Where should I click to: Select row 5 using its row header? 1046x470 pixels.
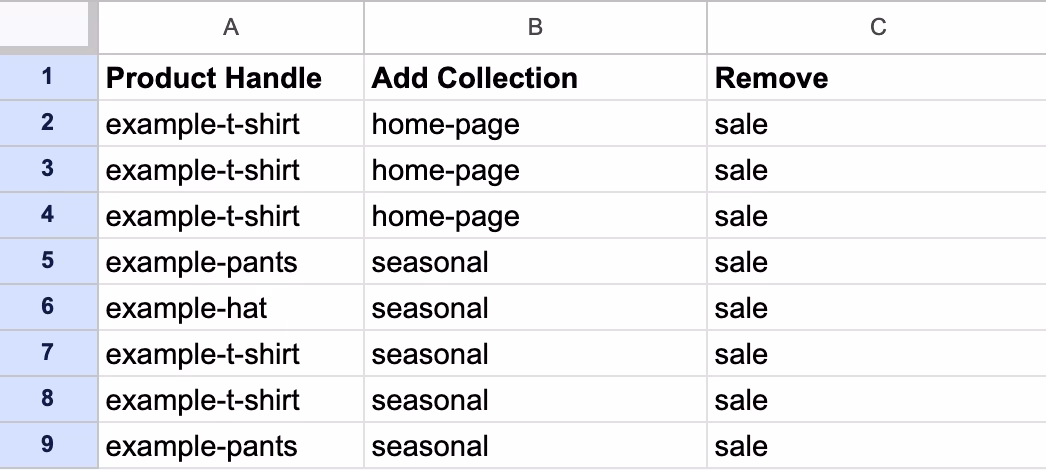(48, 261)
